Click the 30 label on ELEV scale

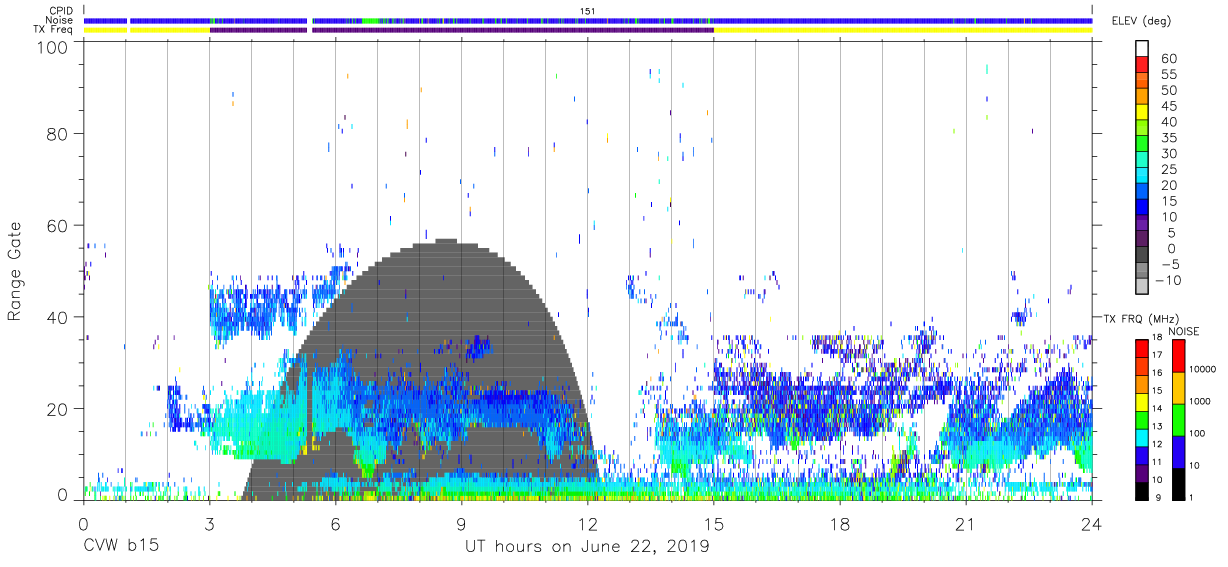(x=1169, y=153)
